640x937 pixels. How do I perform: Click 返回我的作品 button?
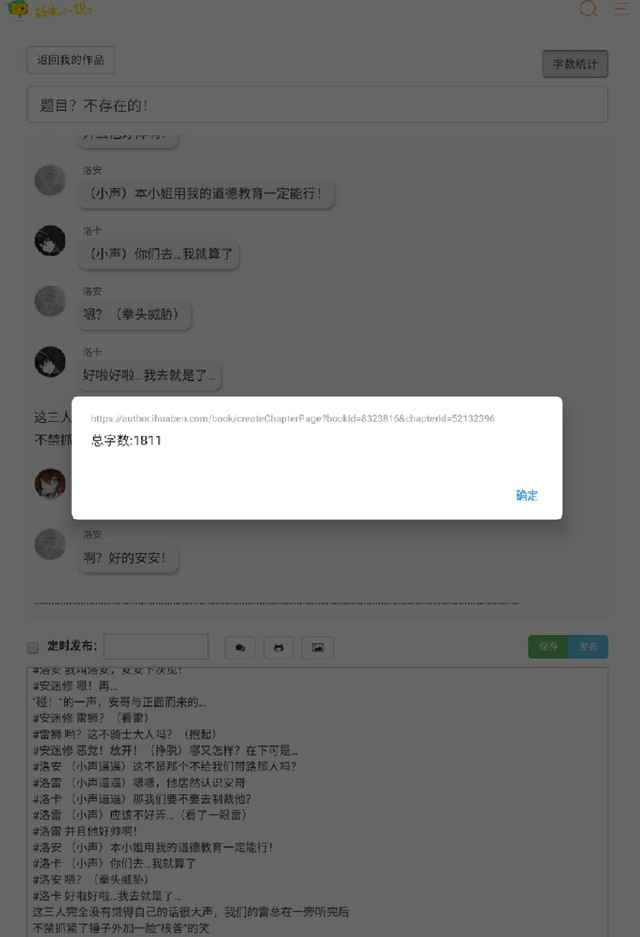[71, 60]
